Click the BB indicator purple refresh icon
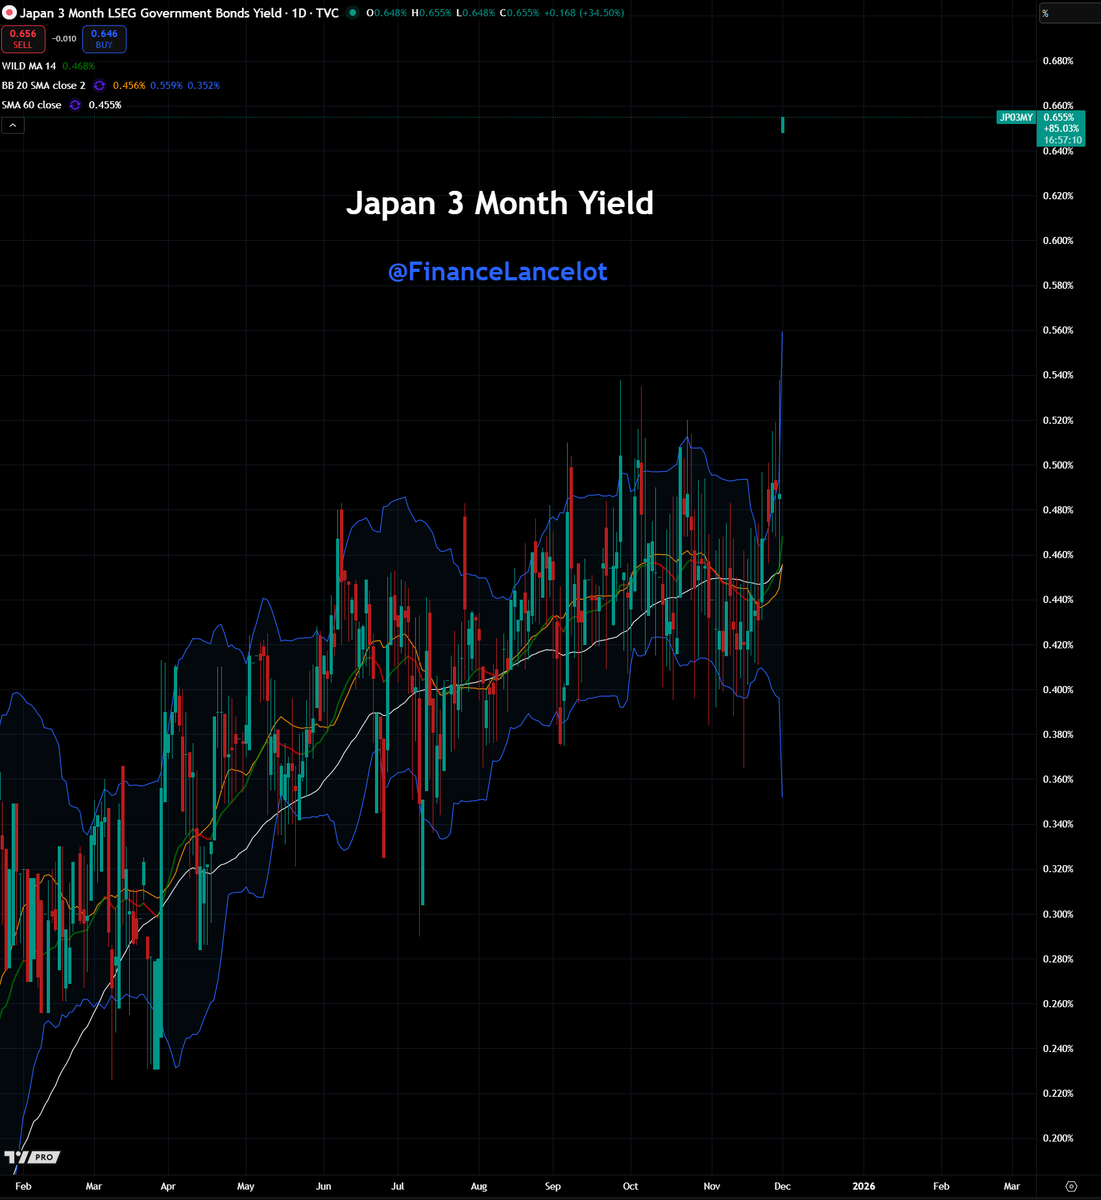Image resolution: width=1101 pixels, height=1200 pixels. tap(100, 86)
